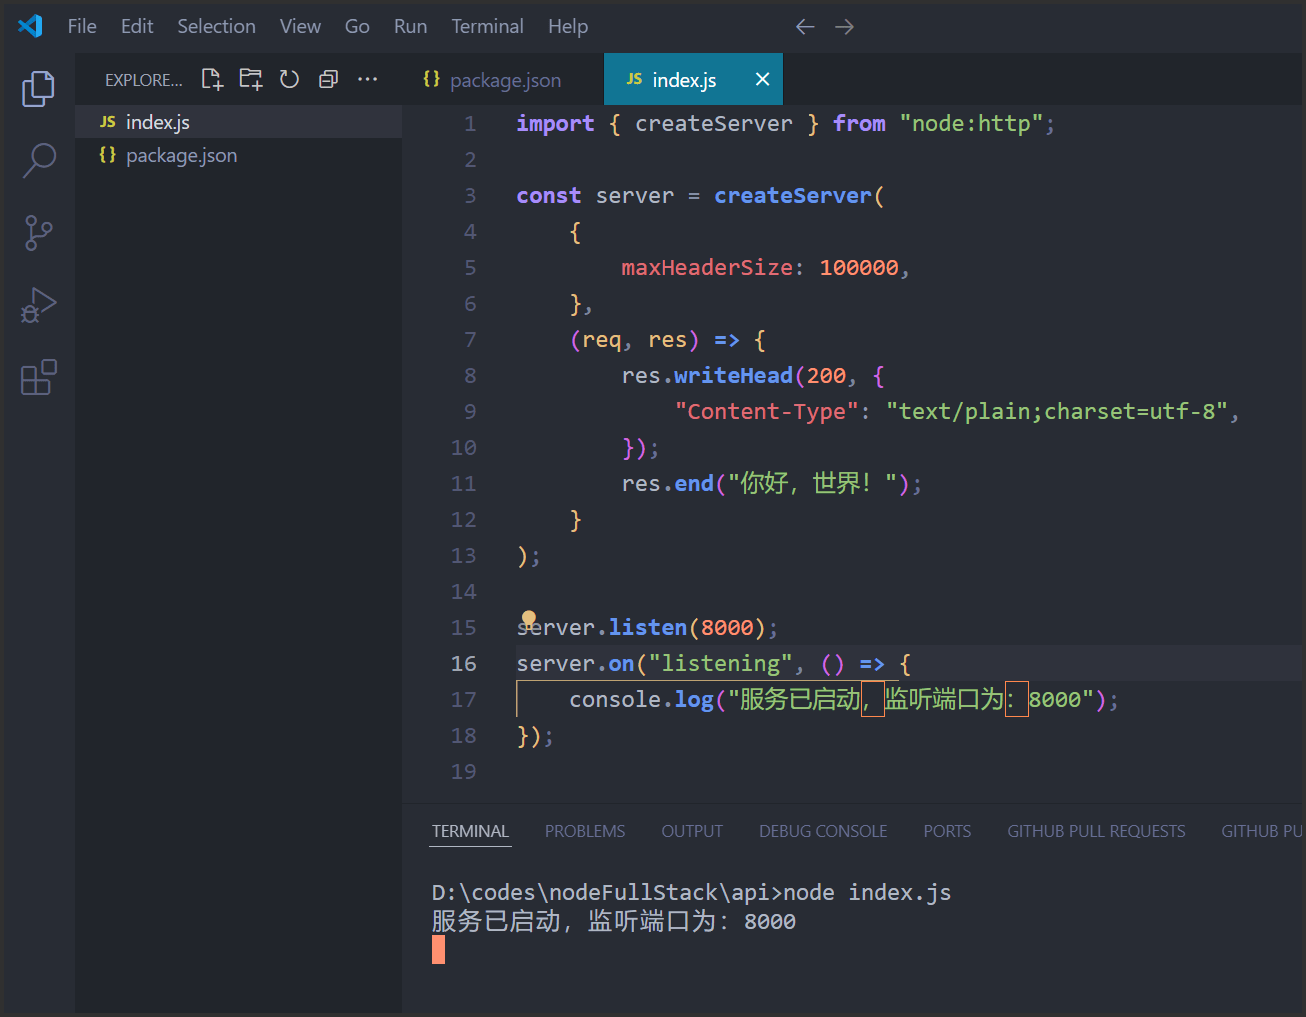Switch to the PORTS panel tab
This screenshot has width=1306, height=1017.
click(x=947, y=831)
